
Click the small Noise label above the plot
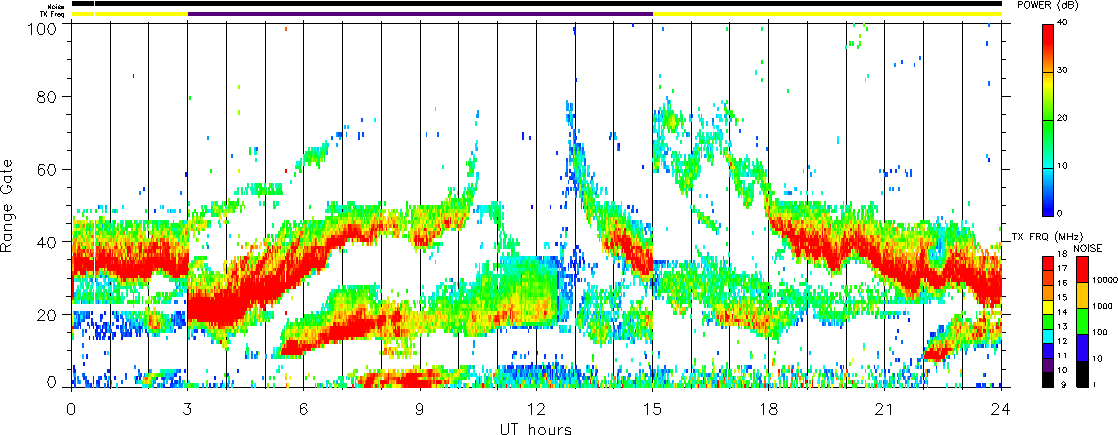56,6
